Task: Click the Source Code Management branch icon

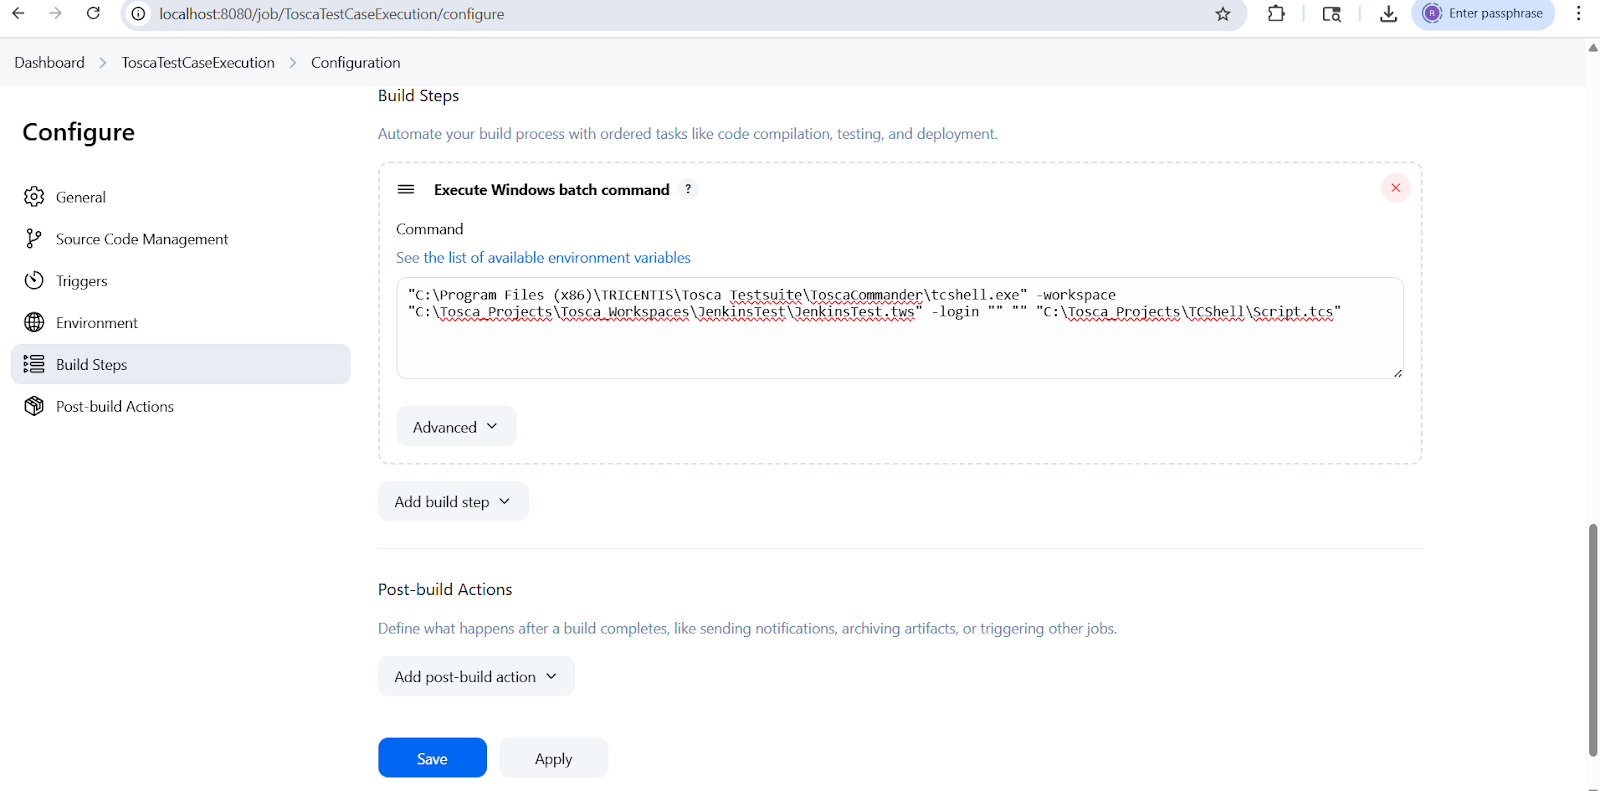Action: 34,239
